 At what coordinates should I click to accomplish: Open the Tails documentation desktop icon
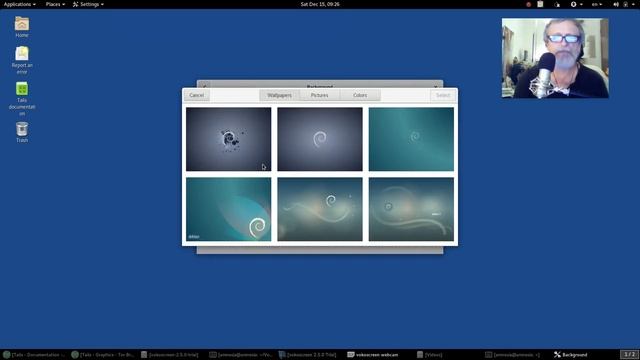pos(22,98)
